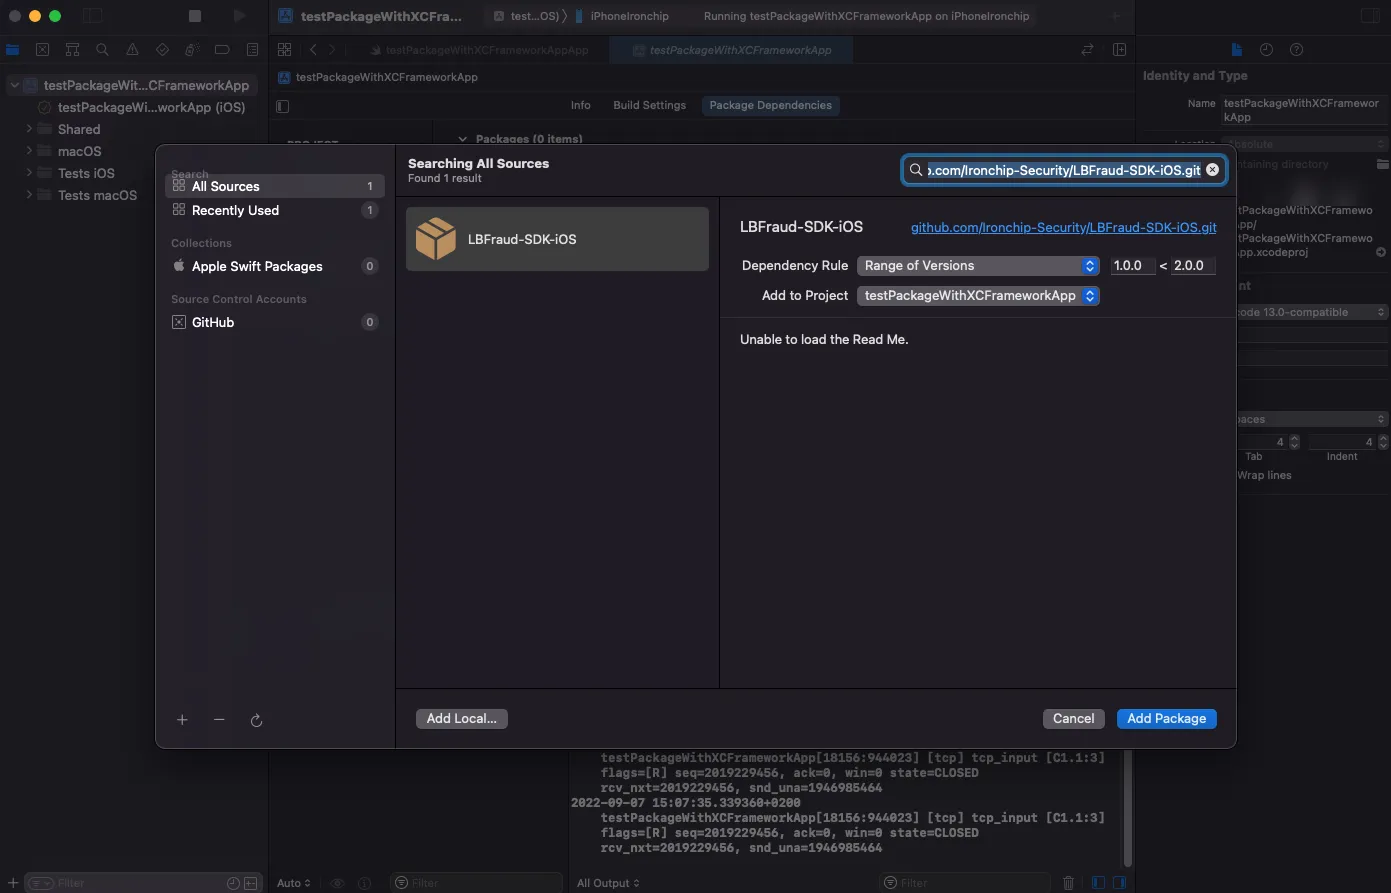
Task: Add an editor on the right
Action: [1119, 49]
